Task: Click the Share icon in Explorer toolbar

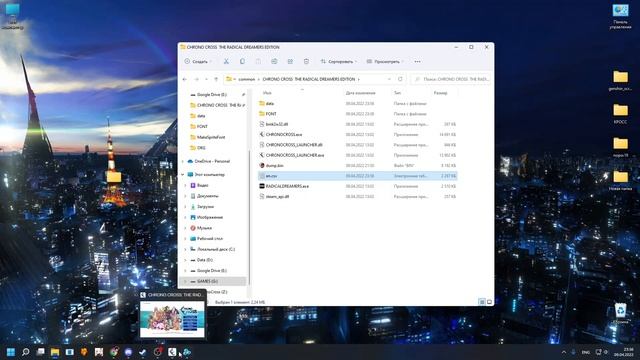Action: 290,62
